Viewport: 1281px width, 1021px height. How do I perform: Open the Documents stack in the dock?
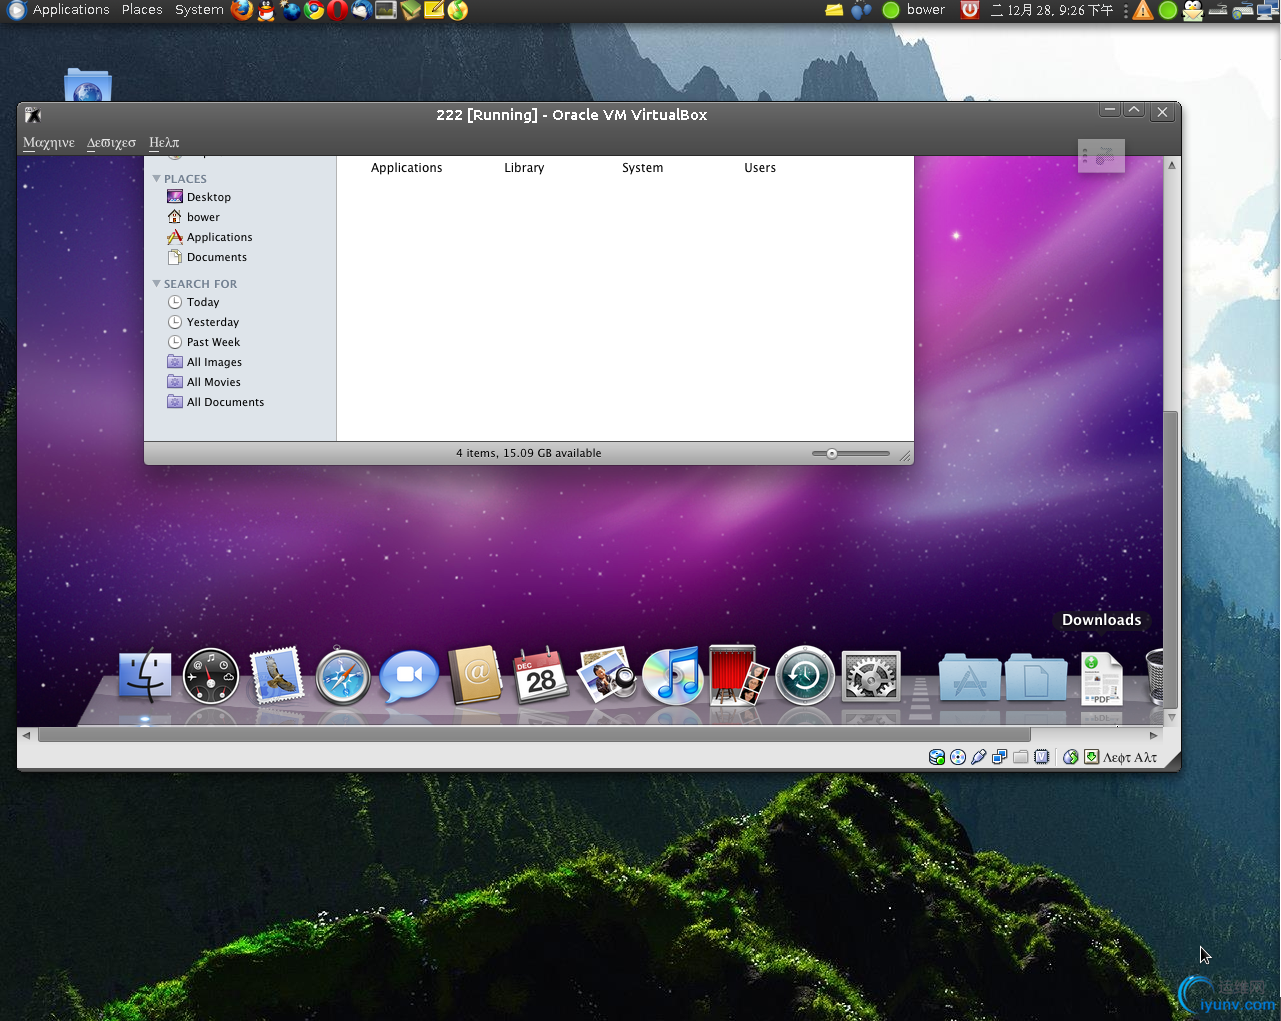pos(1036,678)
